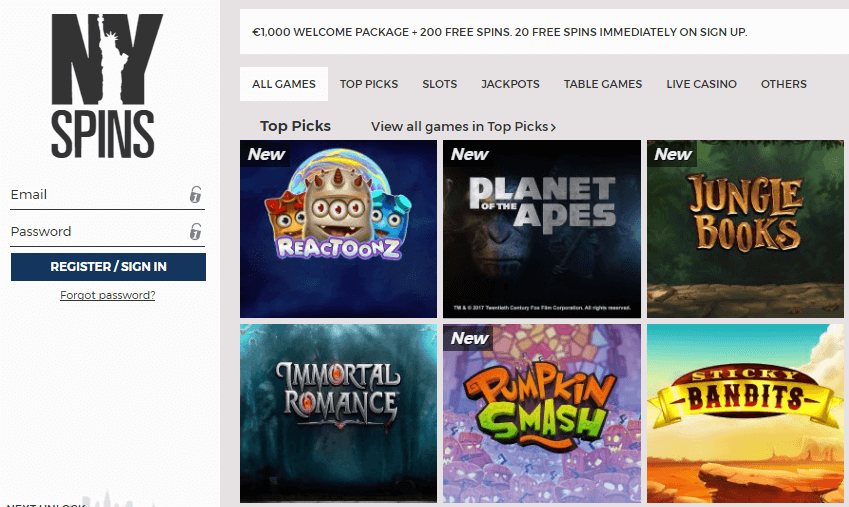The height and width of the screenshot is (507, 849).
Task: Click the New badge on Reactoonz
Action: tap(265, 154)
